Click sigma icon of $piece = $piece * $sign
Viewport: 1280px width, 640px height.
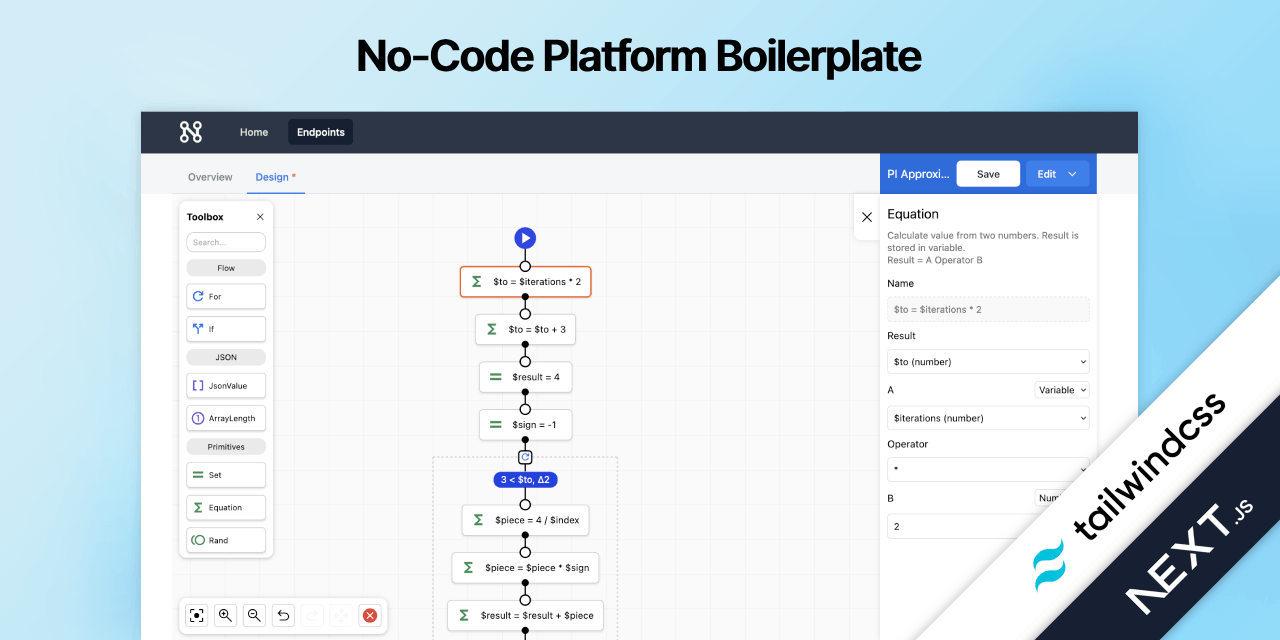pos(468,567)
